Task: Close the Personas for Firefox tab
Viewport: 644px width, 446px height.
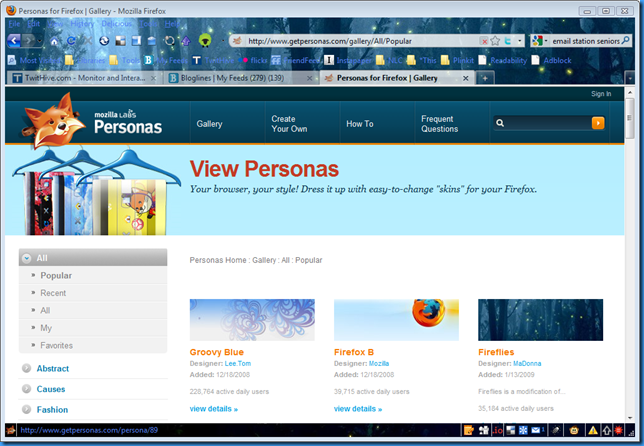Action: [x=466, y=78]
